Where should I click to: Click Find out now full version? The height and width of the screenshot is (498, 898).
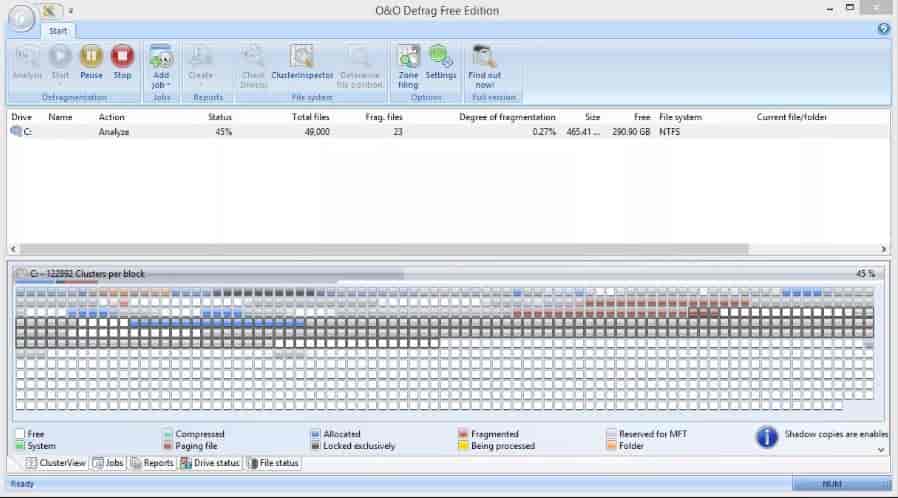click(485, 66)
